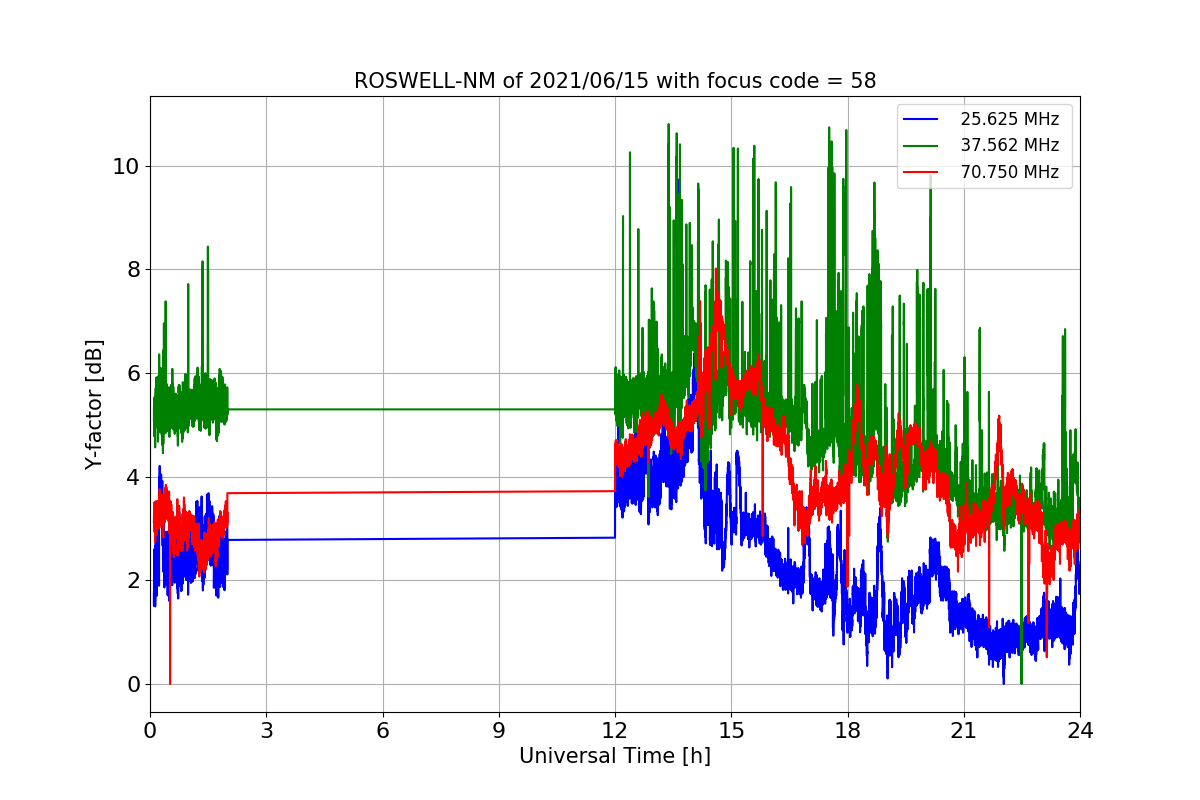Click x-axis tick label 9
Viewport: 1200px width, 800px height.
(x=499, y=731)
